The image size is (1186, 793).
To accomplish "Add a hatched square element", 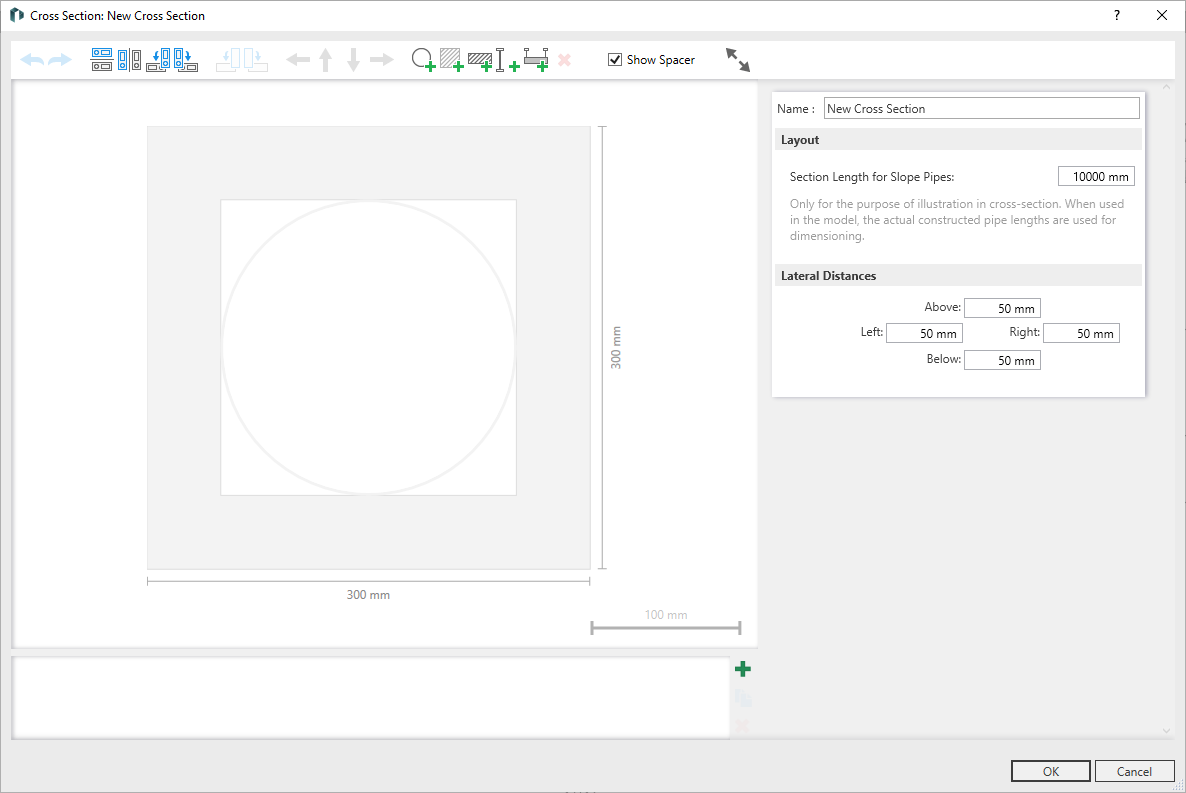I will [452, 60].
